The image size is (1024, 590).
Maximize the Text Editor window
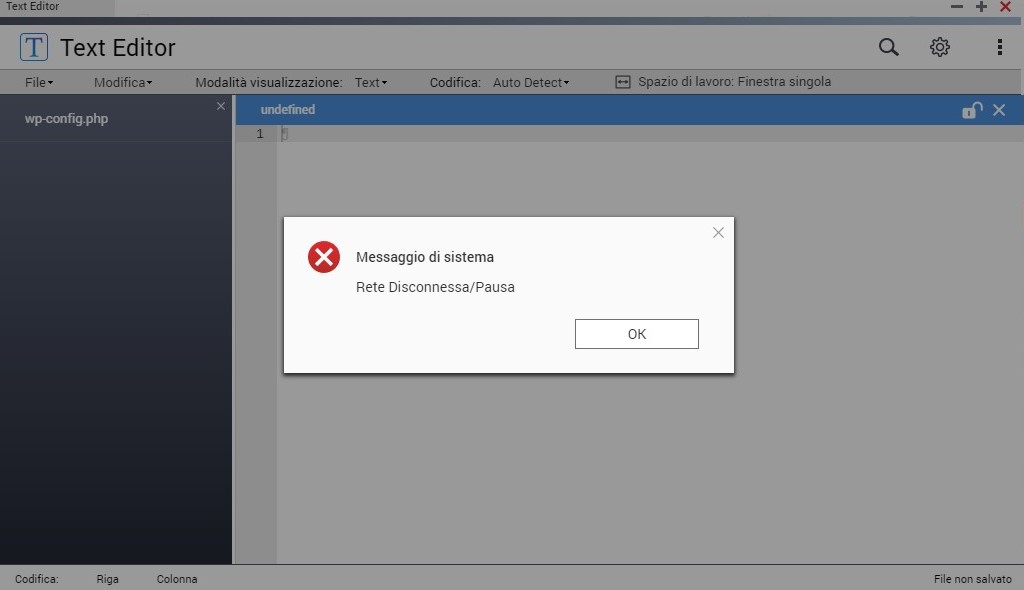point(981,6)
